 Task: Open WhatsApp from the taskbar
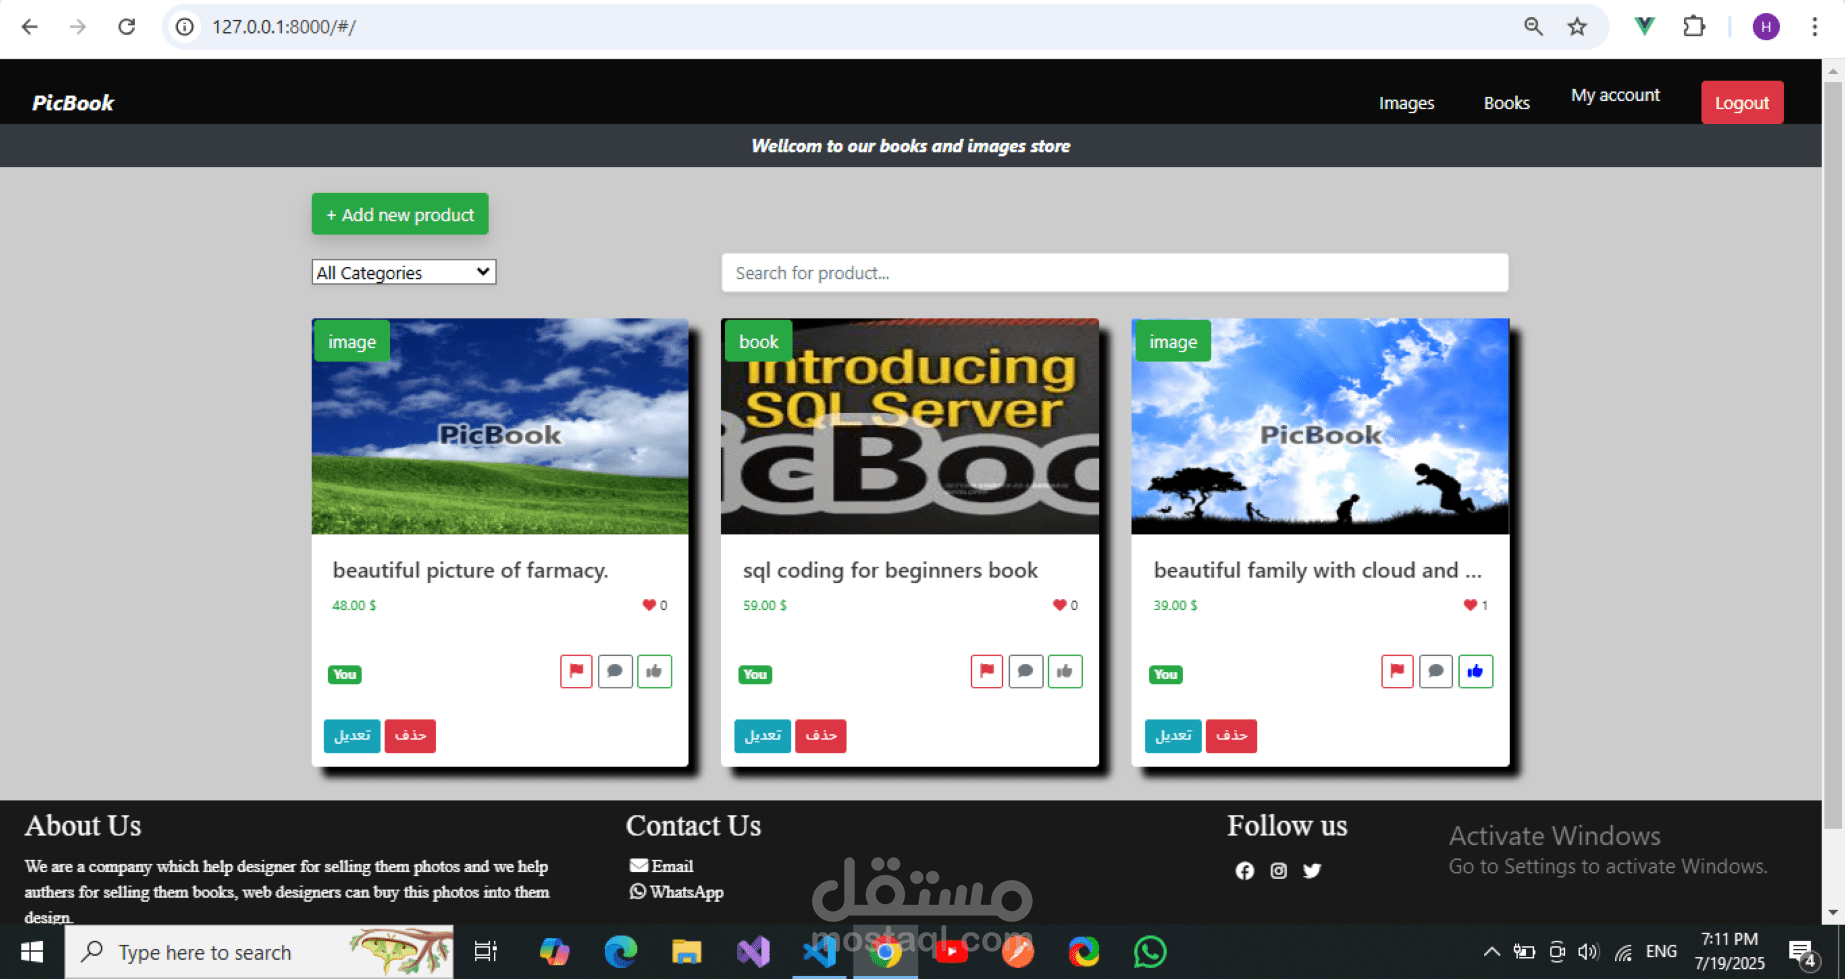coord(1150,952)
